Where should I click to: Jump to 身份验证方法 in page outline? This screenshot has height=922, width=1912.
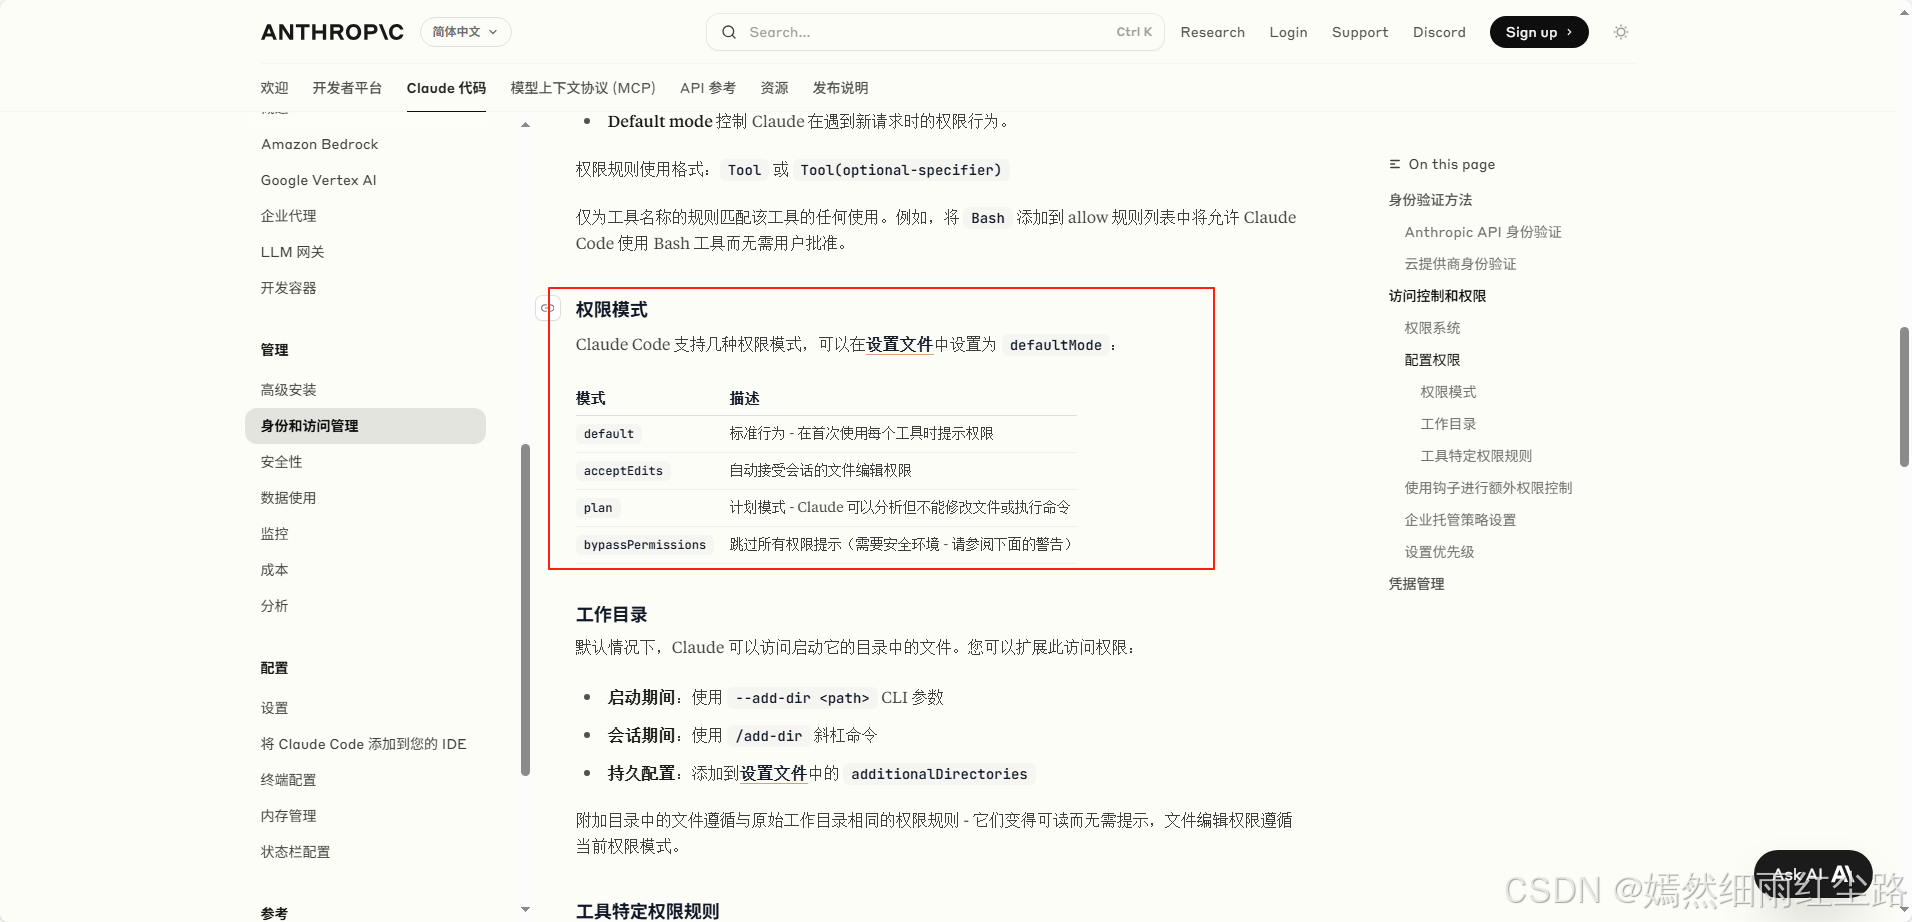(x=1430, y=200)
